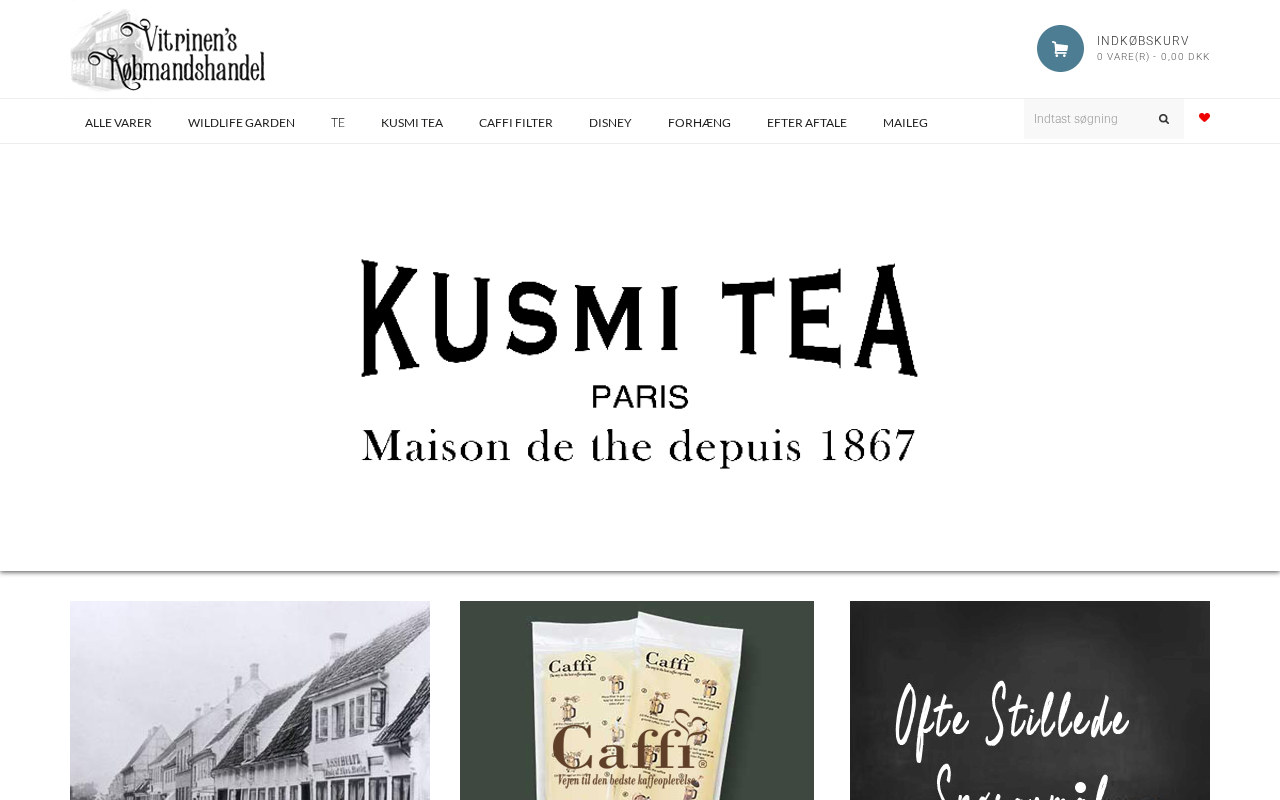Open the old street photograph tile
1280x800 pixels.
250,700
